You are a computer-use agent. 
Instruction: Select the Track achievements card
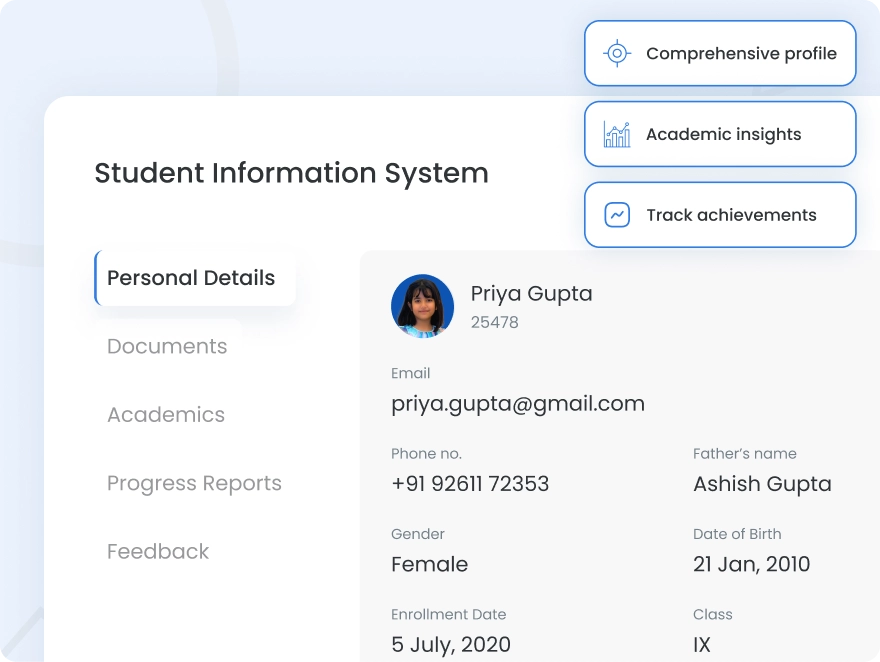(x=720, y=214)
